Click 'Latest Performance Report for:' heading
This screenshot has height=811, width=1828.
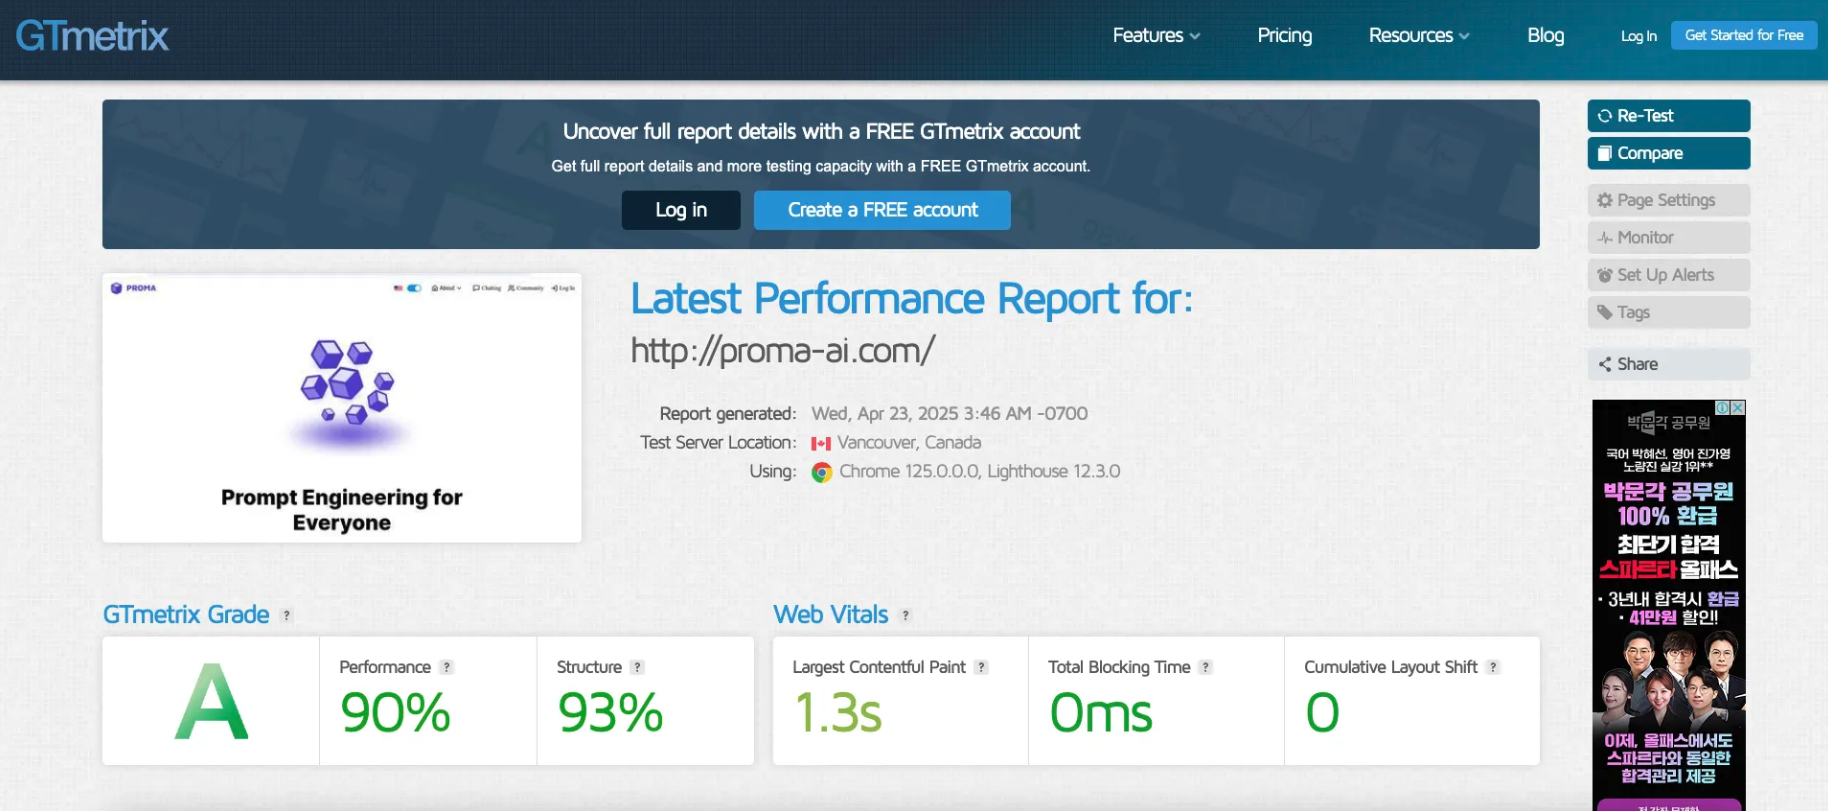pos(911,299)
